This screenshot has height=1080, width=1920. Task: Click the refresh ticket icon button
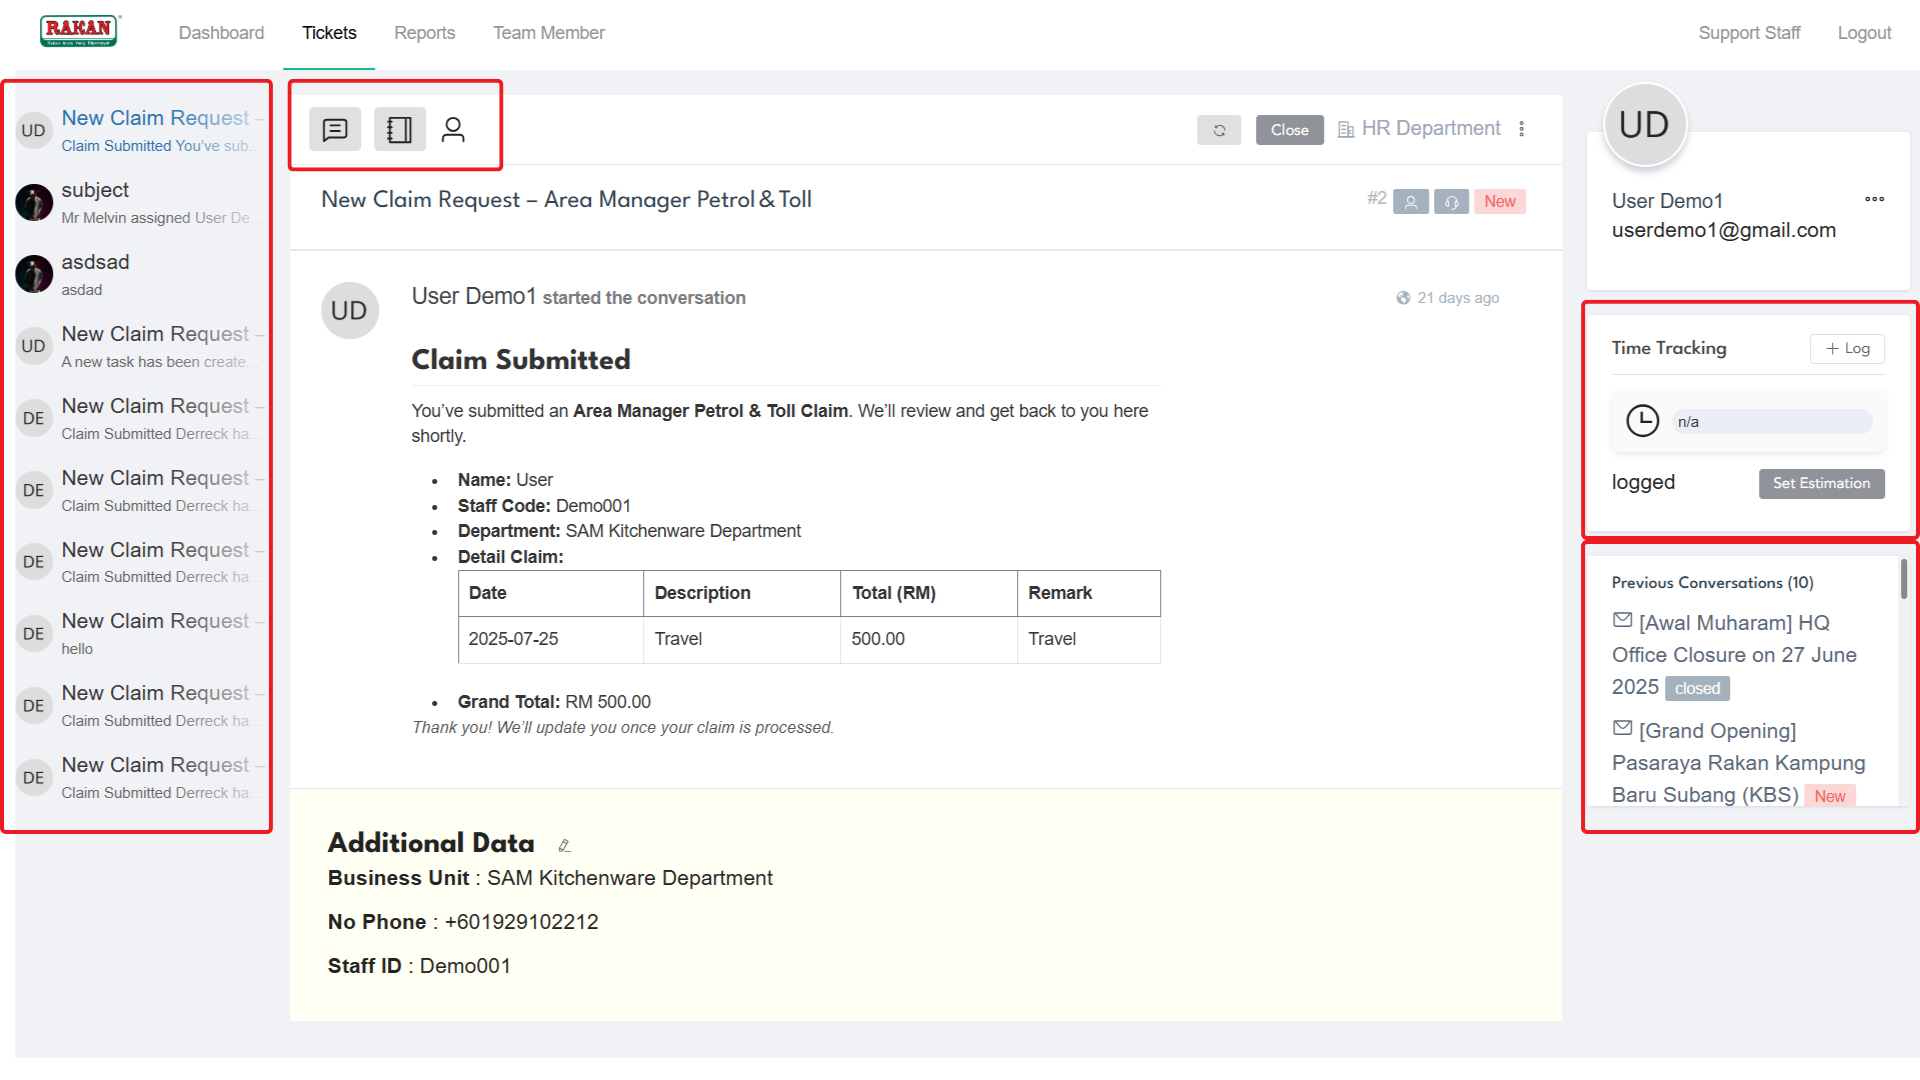pos(1219,130)
